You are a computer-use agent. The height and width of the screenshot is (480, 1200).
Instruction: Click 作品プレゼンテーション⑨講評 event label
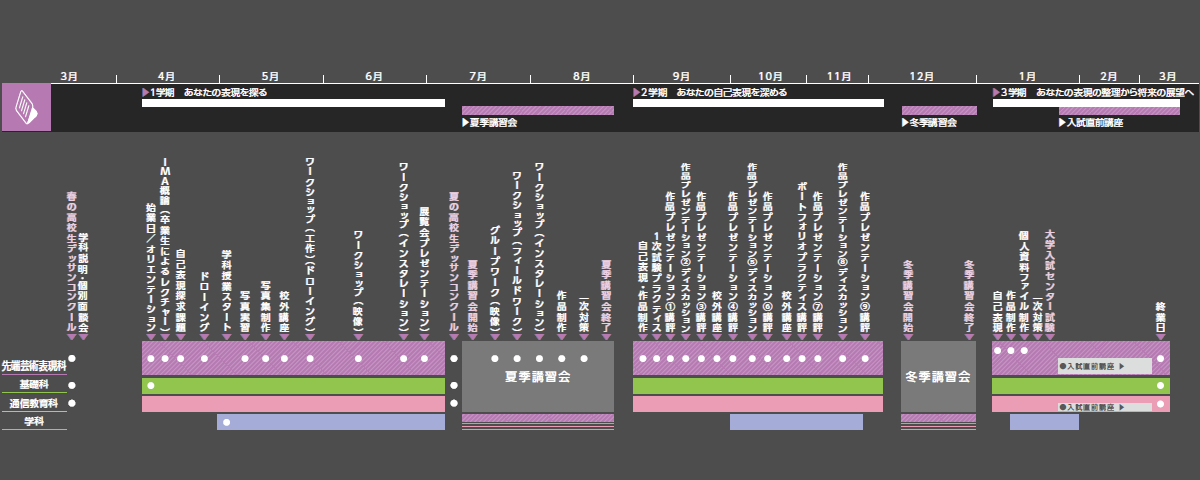[865, 264]
